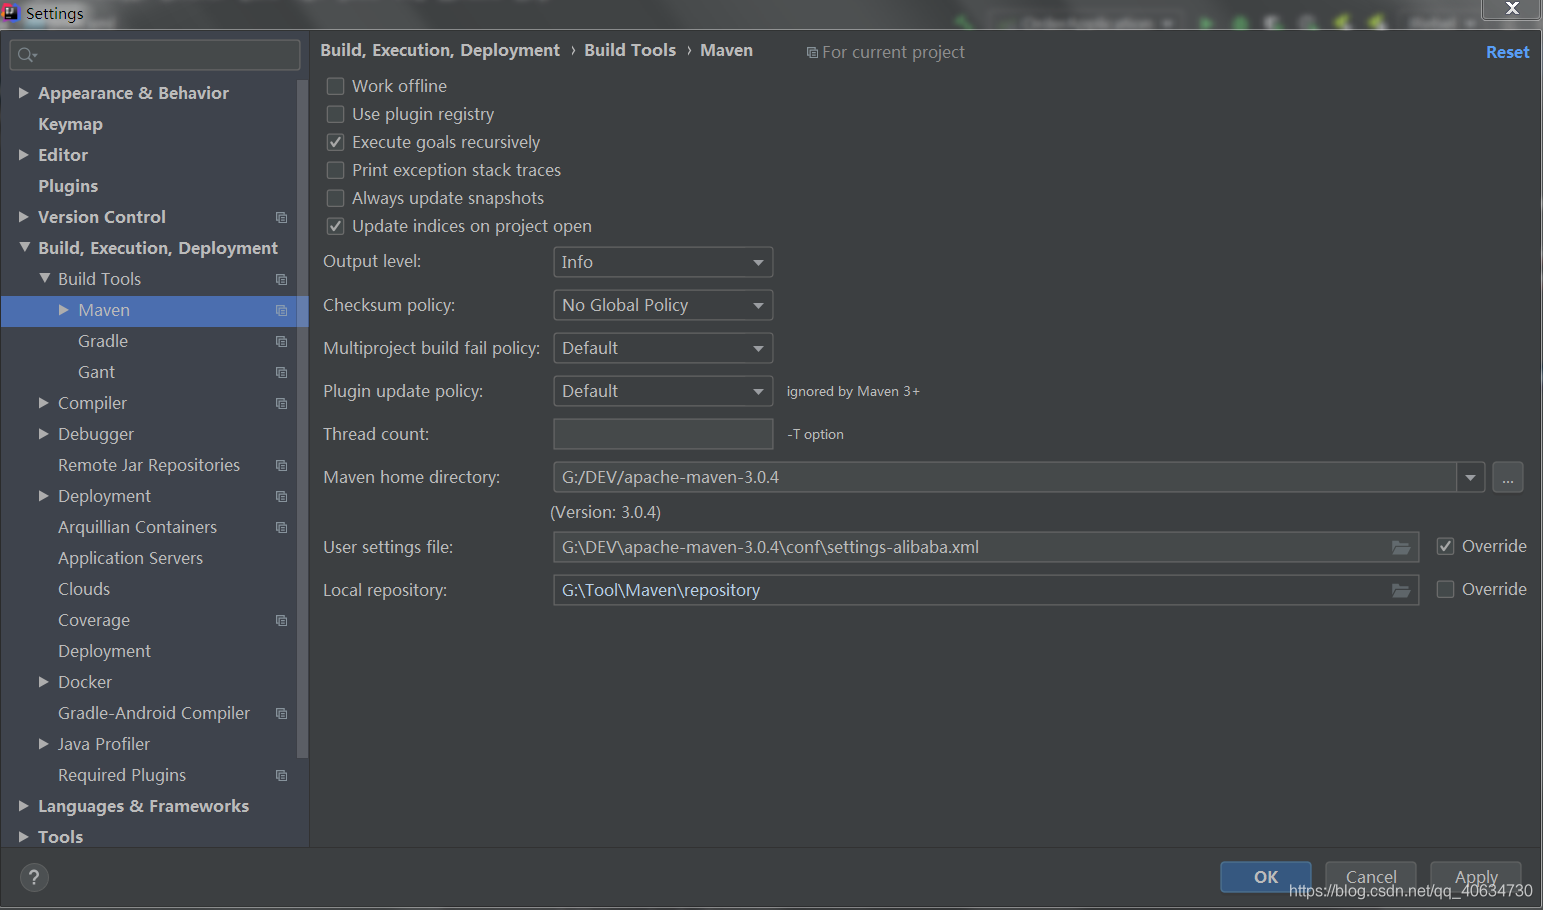This screenshot has width=1543, height=910.
Task: Uncheck Override for User settings file
Action: (1445, 546)
